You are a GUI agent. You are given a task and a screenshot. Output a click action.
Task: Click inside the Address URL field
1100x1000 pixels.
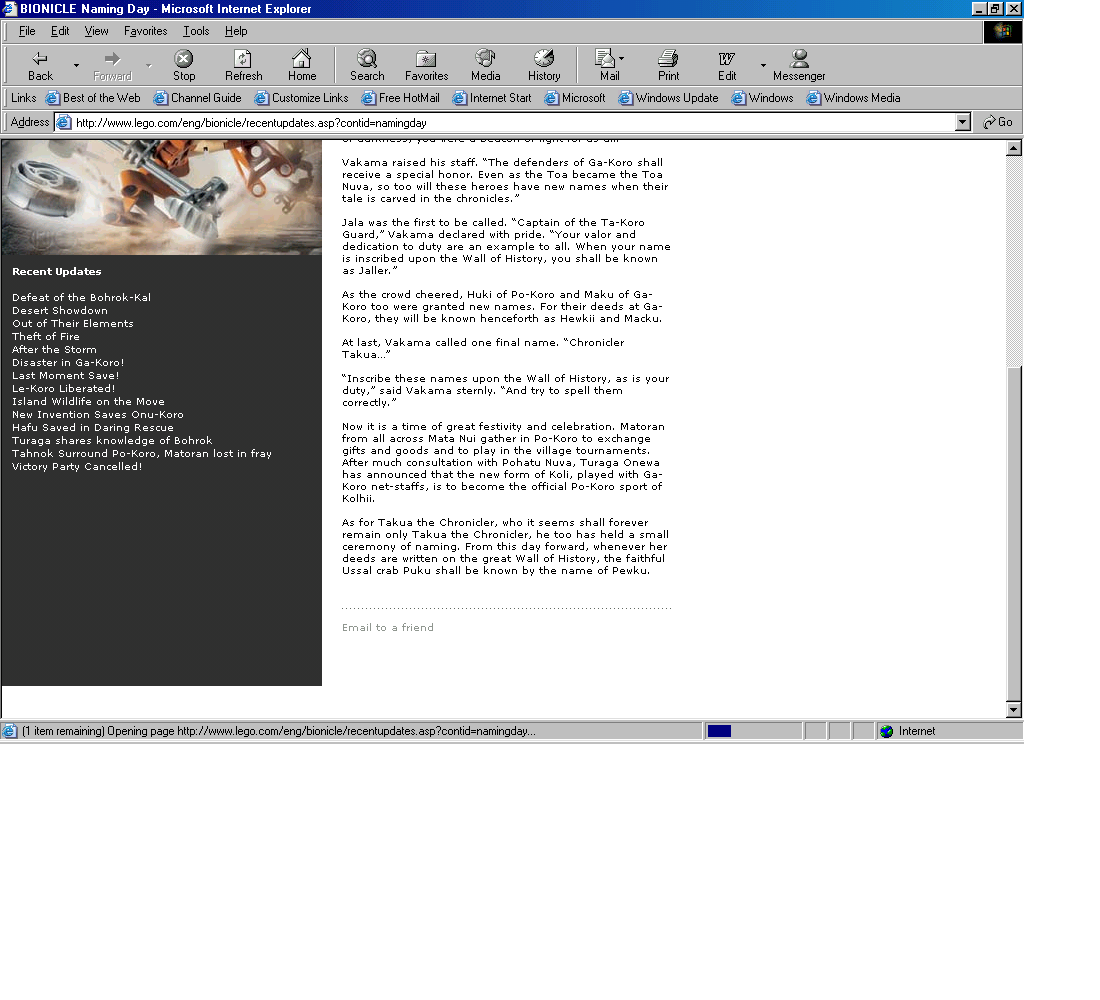[514, 123]
